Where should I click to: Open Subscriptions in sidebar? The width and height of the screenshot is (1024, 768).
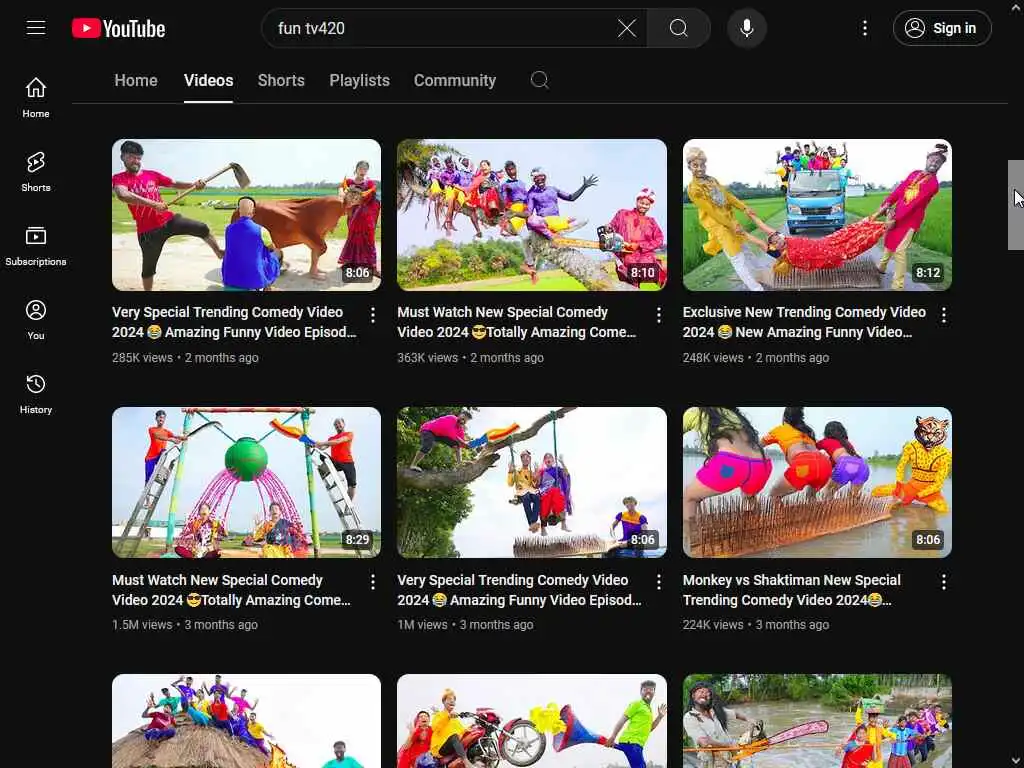point(36,246)
